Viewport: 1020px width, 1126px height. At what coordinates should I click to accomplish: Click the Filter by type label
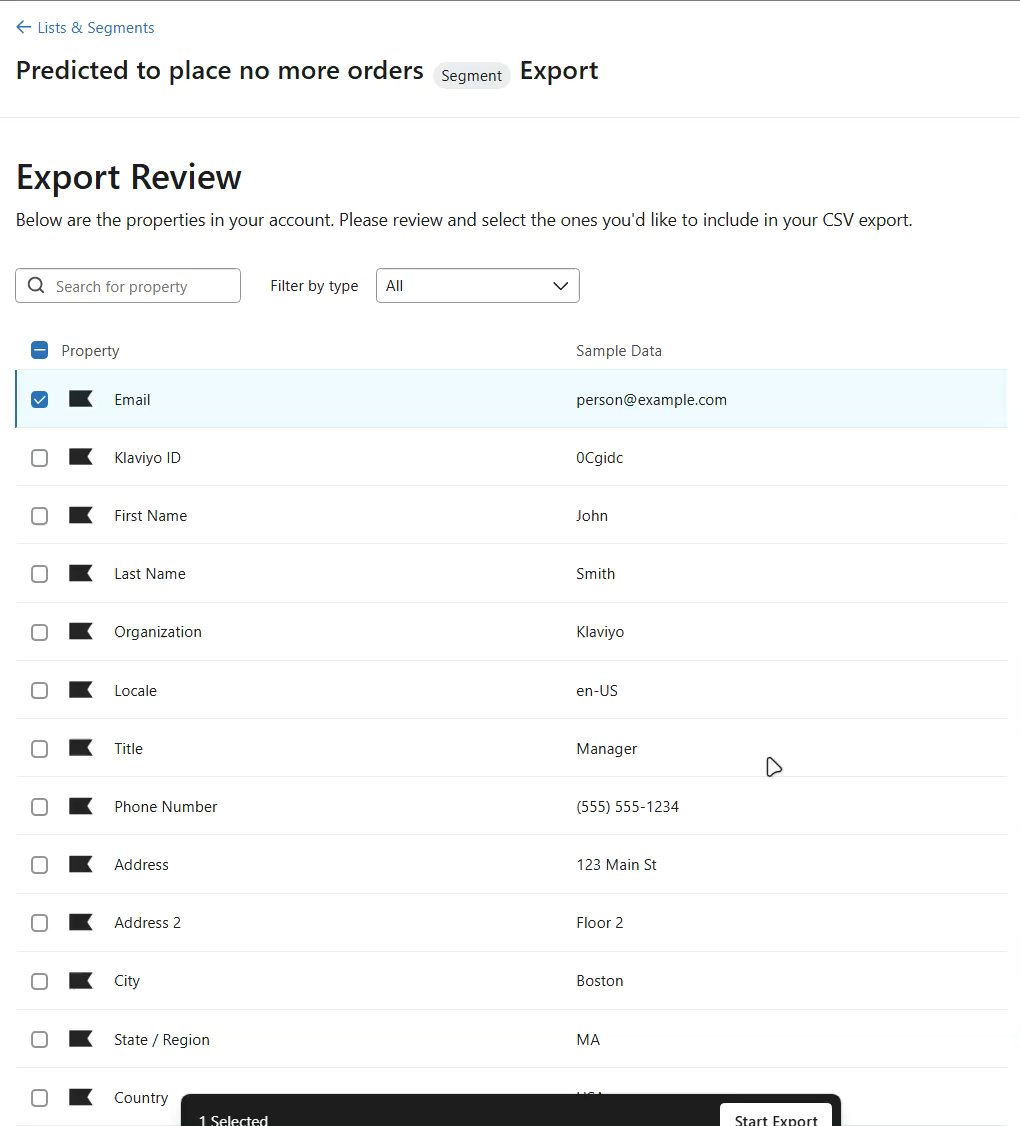pos(314,286)
